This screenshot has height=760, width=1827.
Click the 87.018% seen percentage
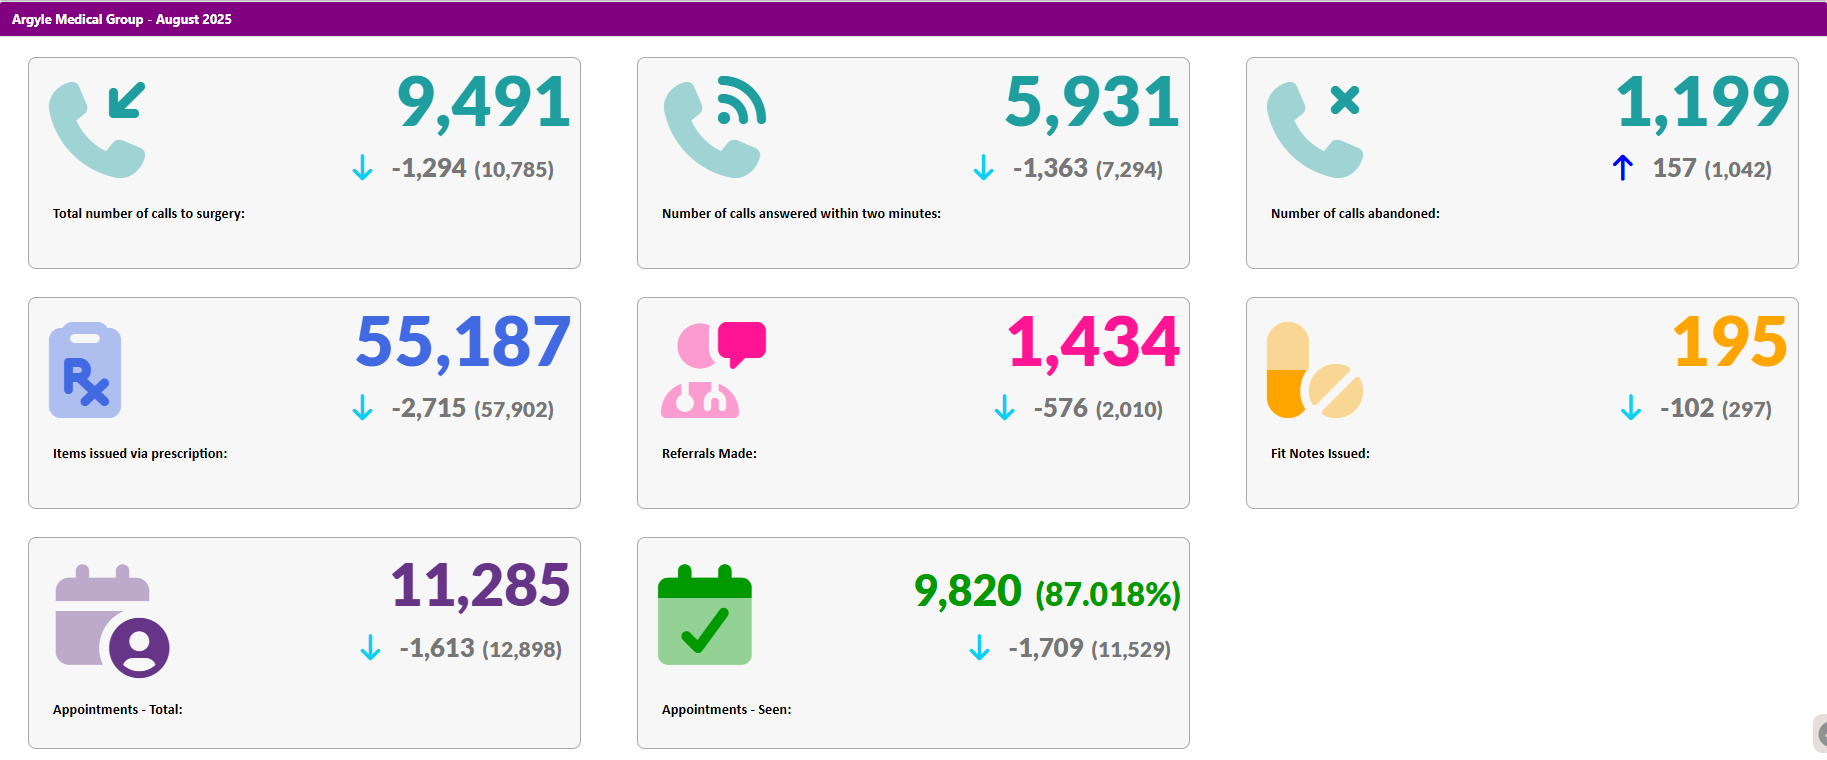pyautogui.click(x=1107, y=594)
